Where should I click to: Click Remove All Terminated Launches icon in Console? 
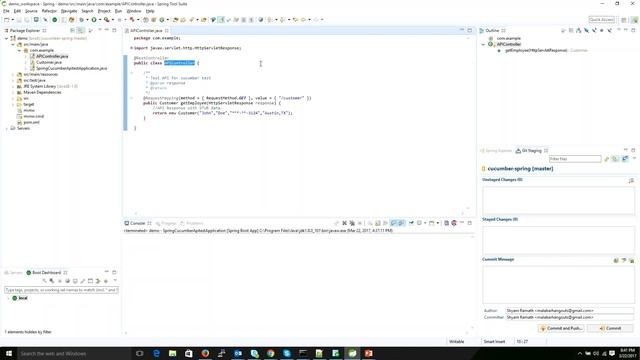coord(352,223)
